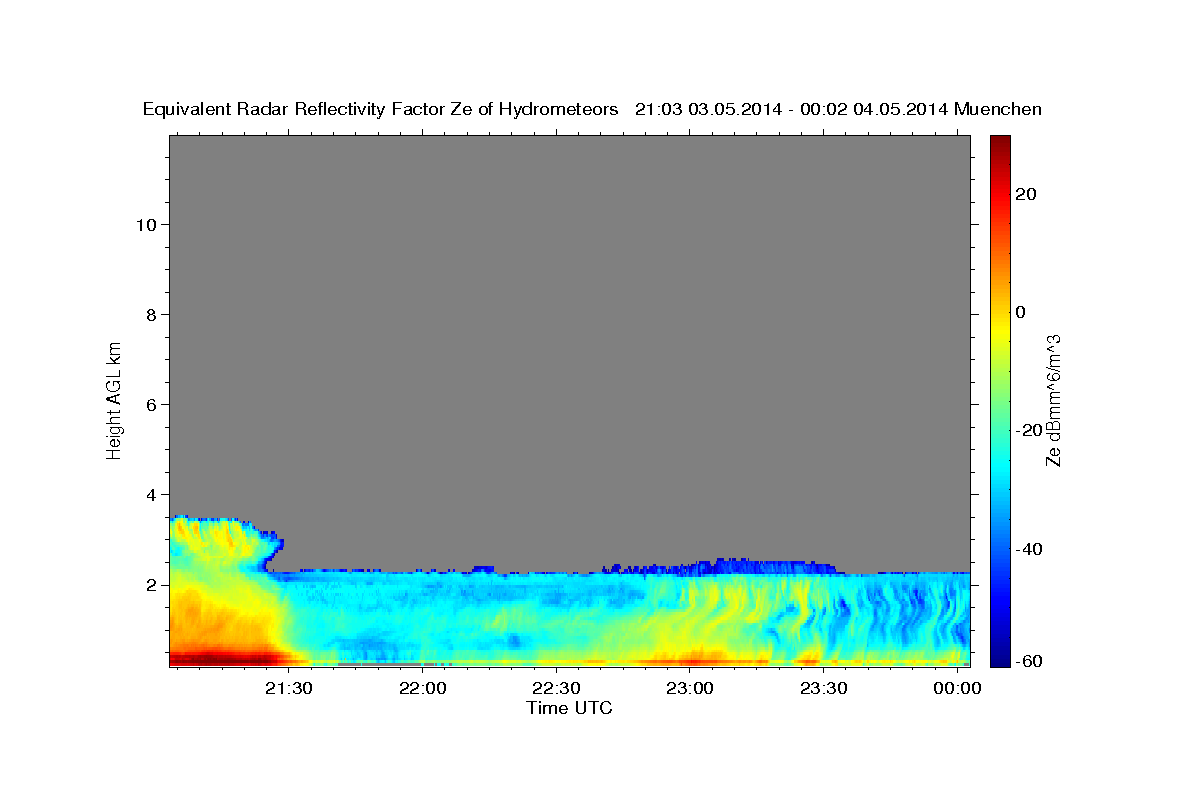Viewport: 1200px width, 800px height.
Task: Click the 'Time UTC' axis label
Action: click(x=569, y=708)
